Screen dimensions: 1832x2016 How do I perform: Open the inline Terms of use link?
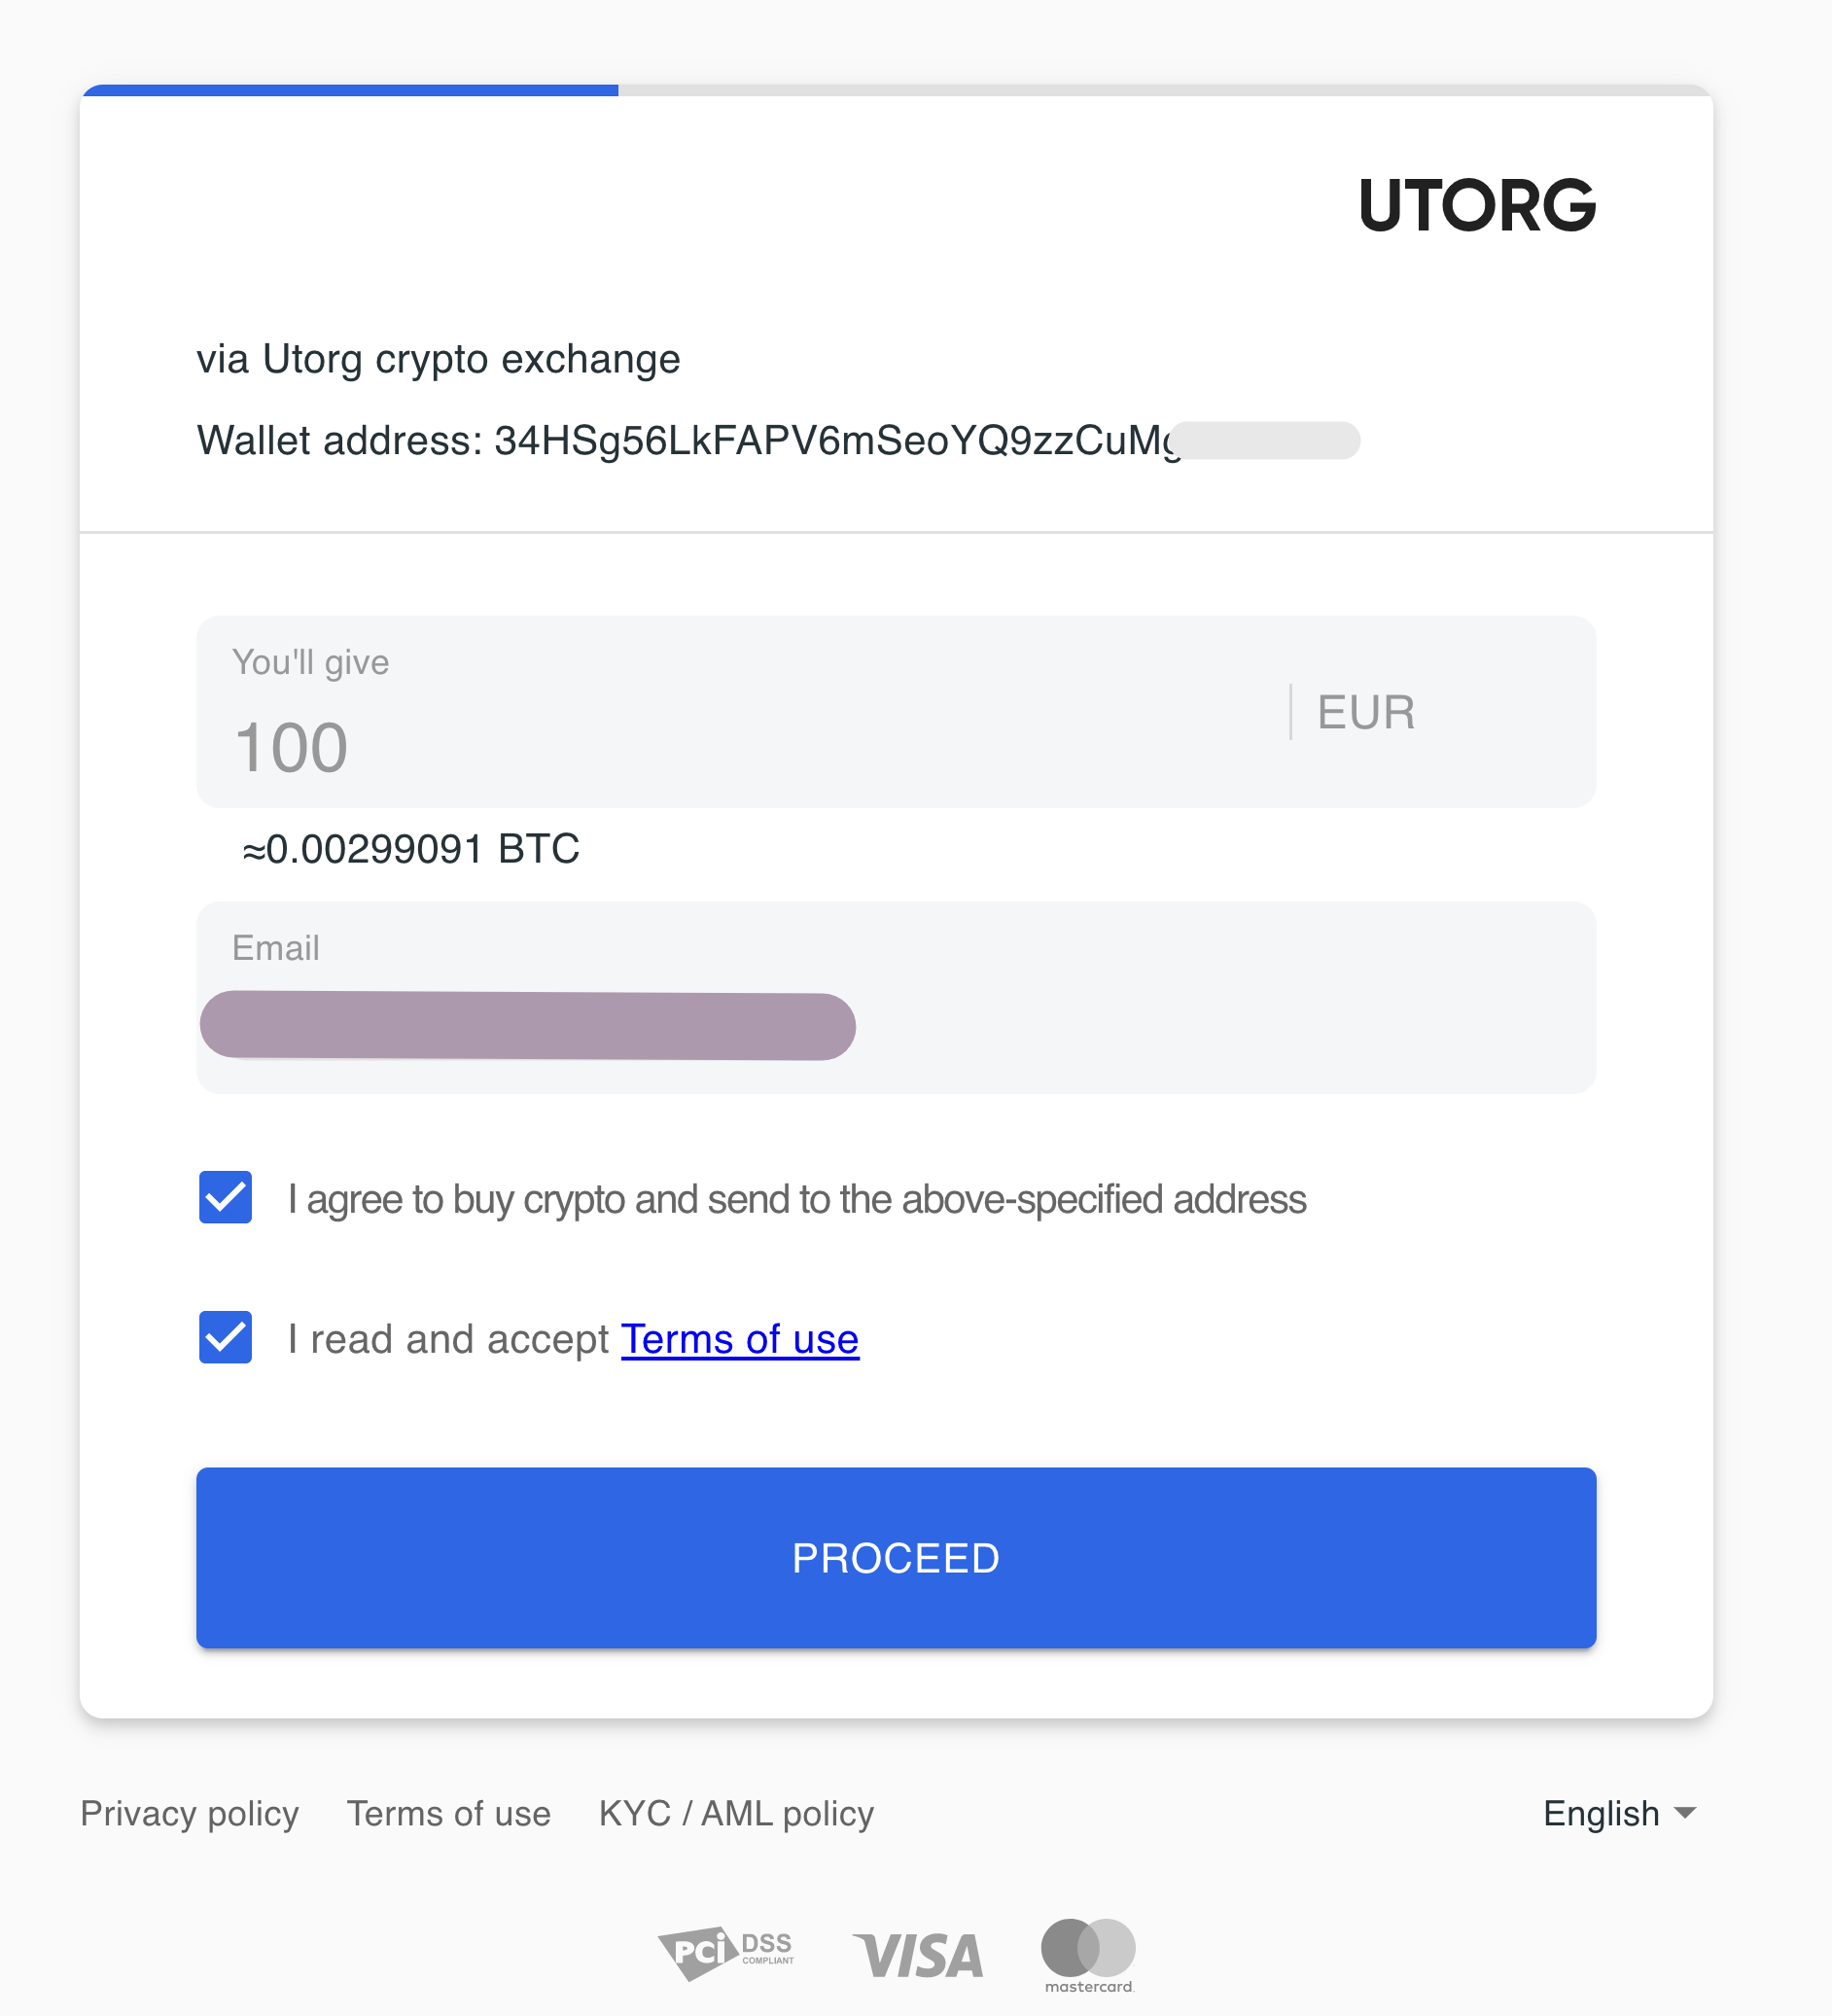(x=739, y=1339)
